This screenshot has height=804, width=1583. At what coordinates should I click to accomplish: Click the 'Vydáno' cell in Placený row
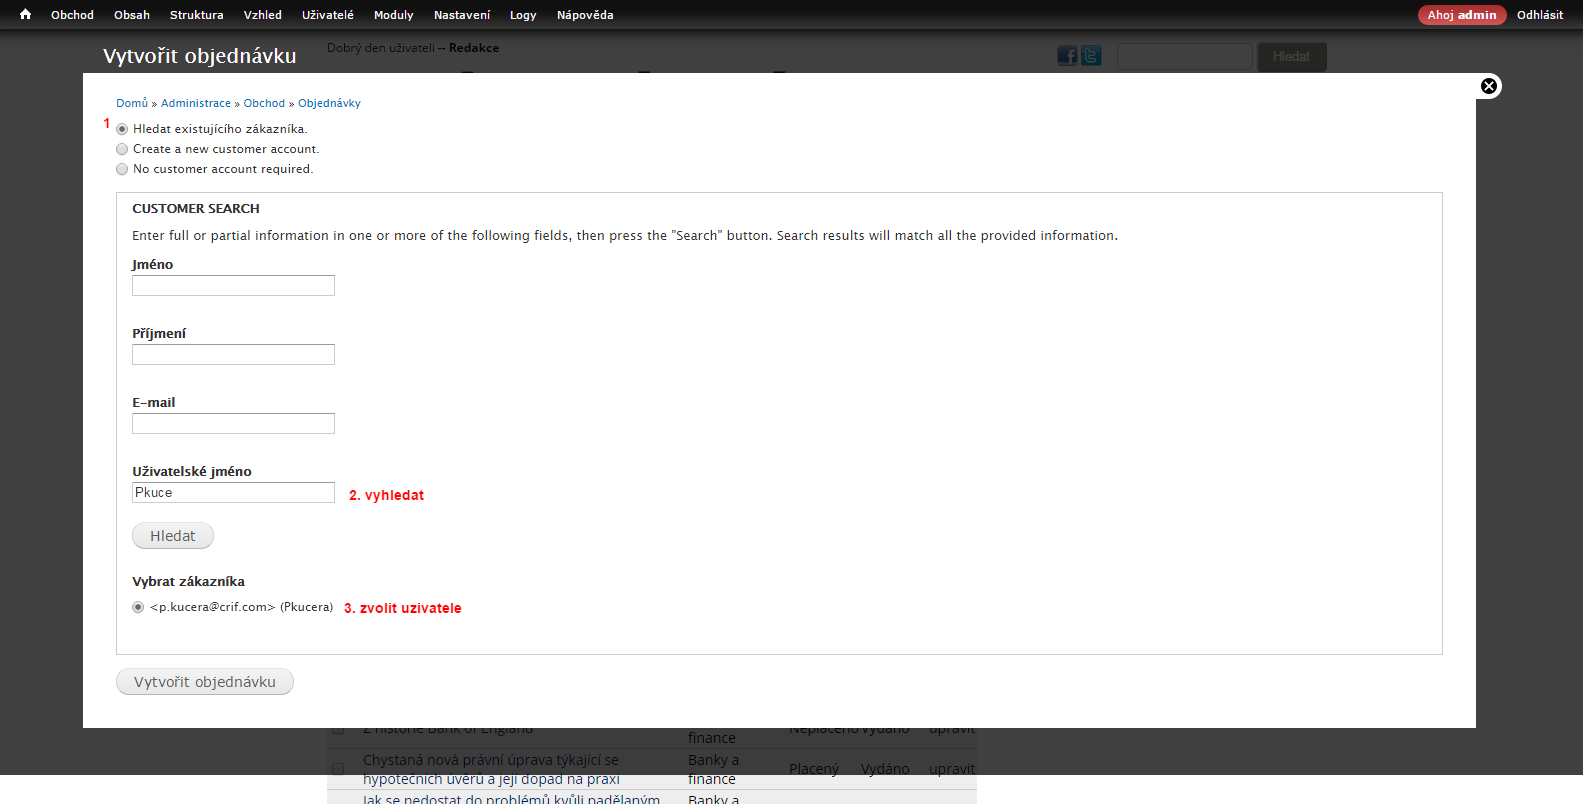[885, 769]
